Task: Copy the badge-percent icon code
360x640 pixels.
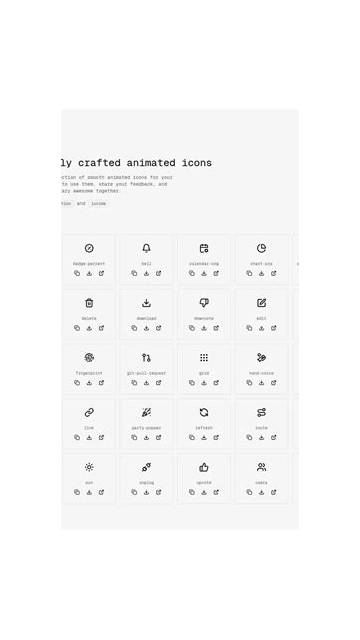Action: (x=77, y=273)
